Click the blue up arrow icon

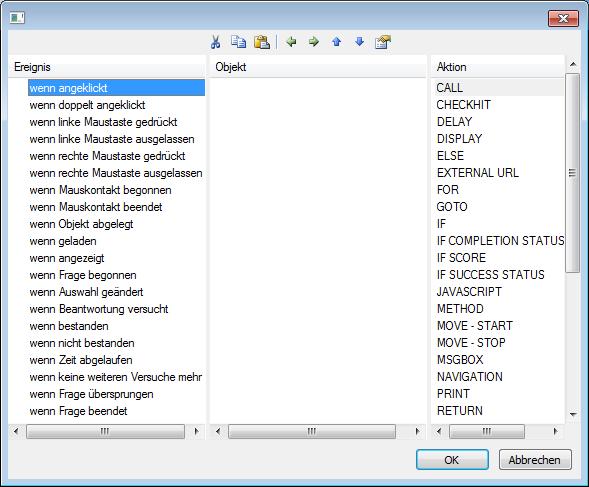point(337,42)
